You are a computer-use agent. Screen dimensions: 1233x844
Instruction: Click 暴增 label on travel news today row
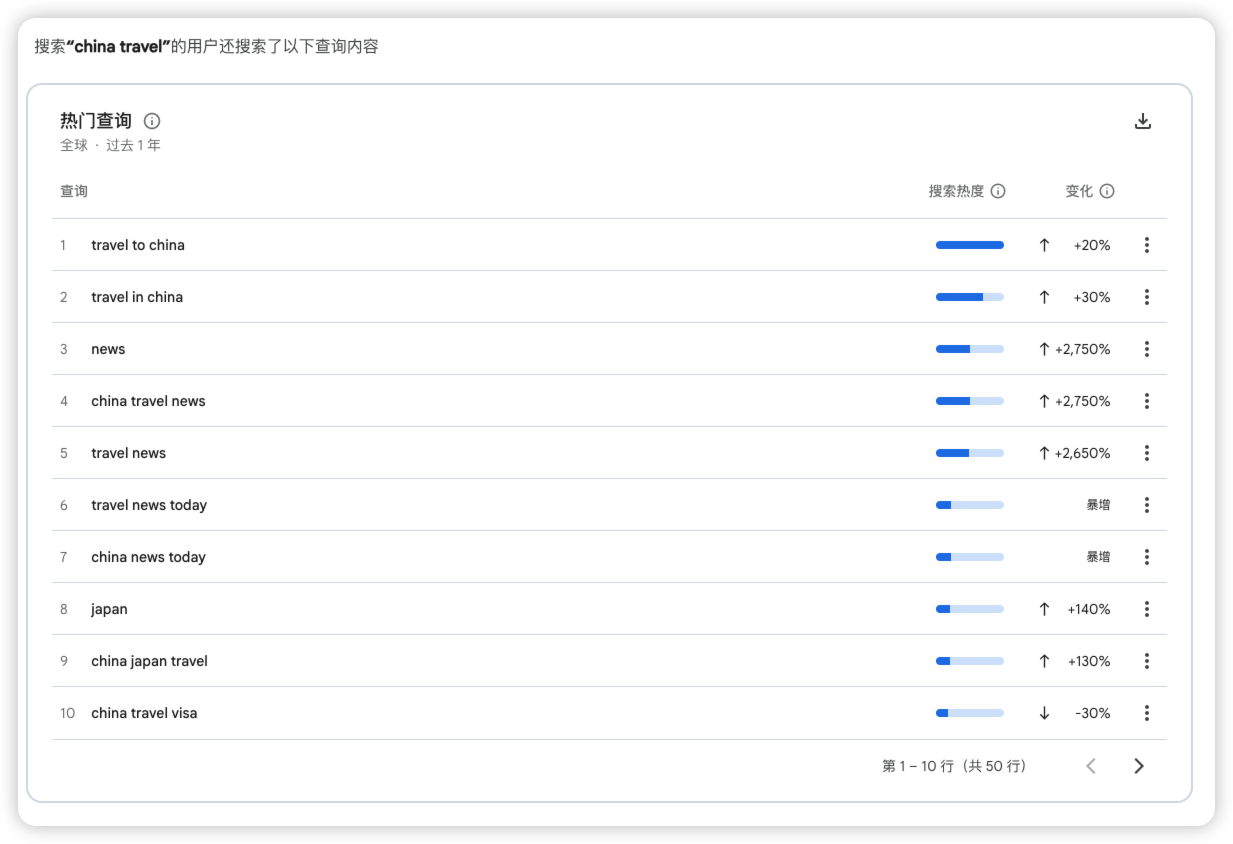coord(1098,505)
